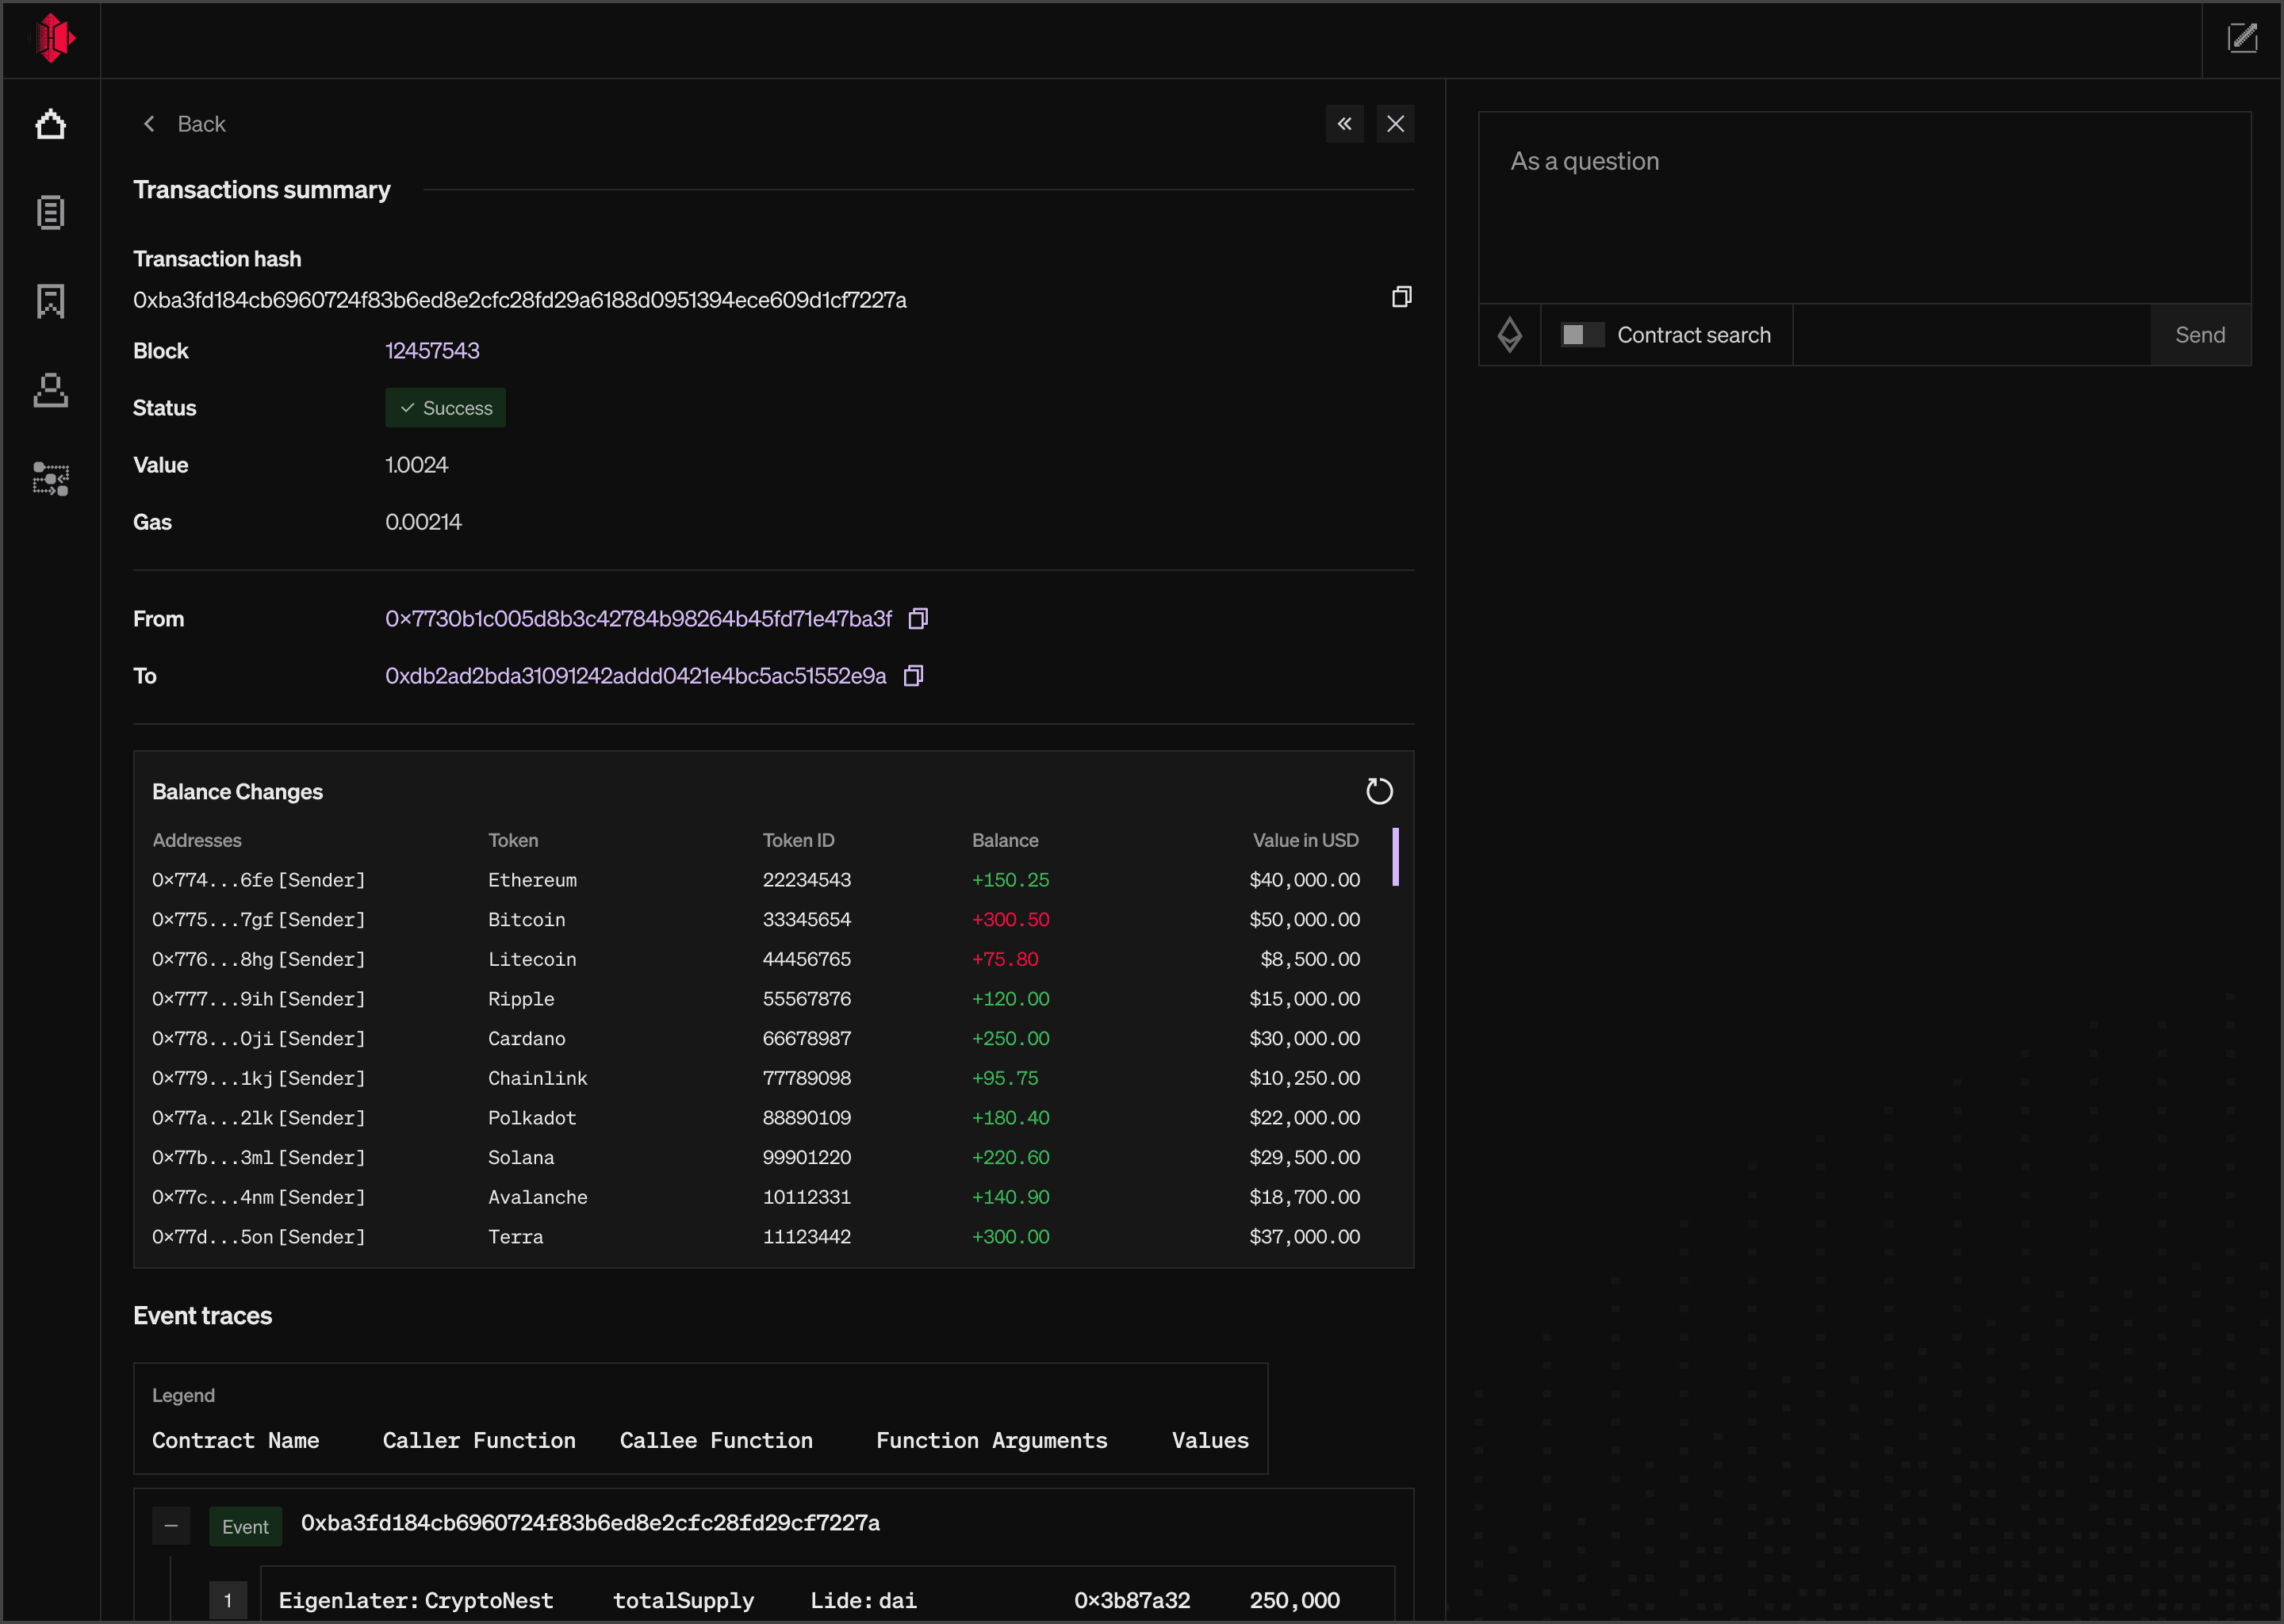Collapse the event trace with minus button
2284x1624 pixels.
pyautogui.click(x=171, y=1526)
